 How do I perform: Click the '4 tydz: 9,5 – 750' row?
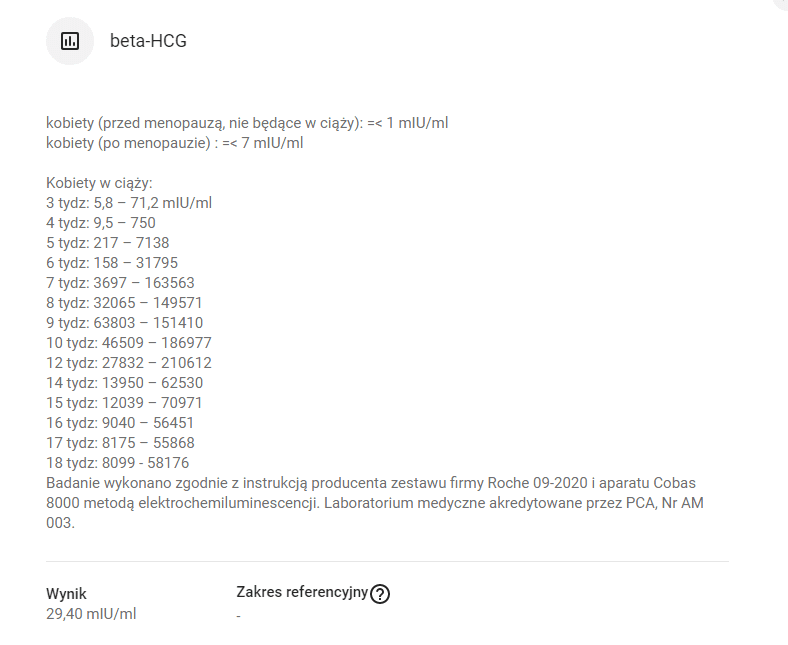pyautogui.click(x=101, y=223)
